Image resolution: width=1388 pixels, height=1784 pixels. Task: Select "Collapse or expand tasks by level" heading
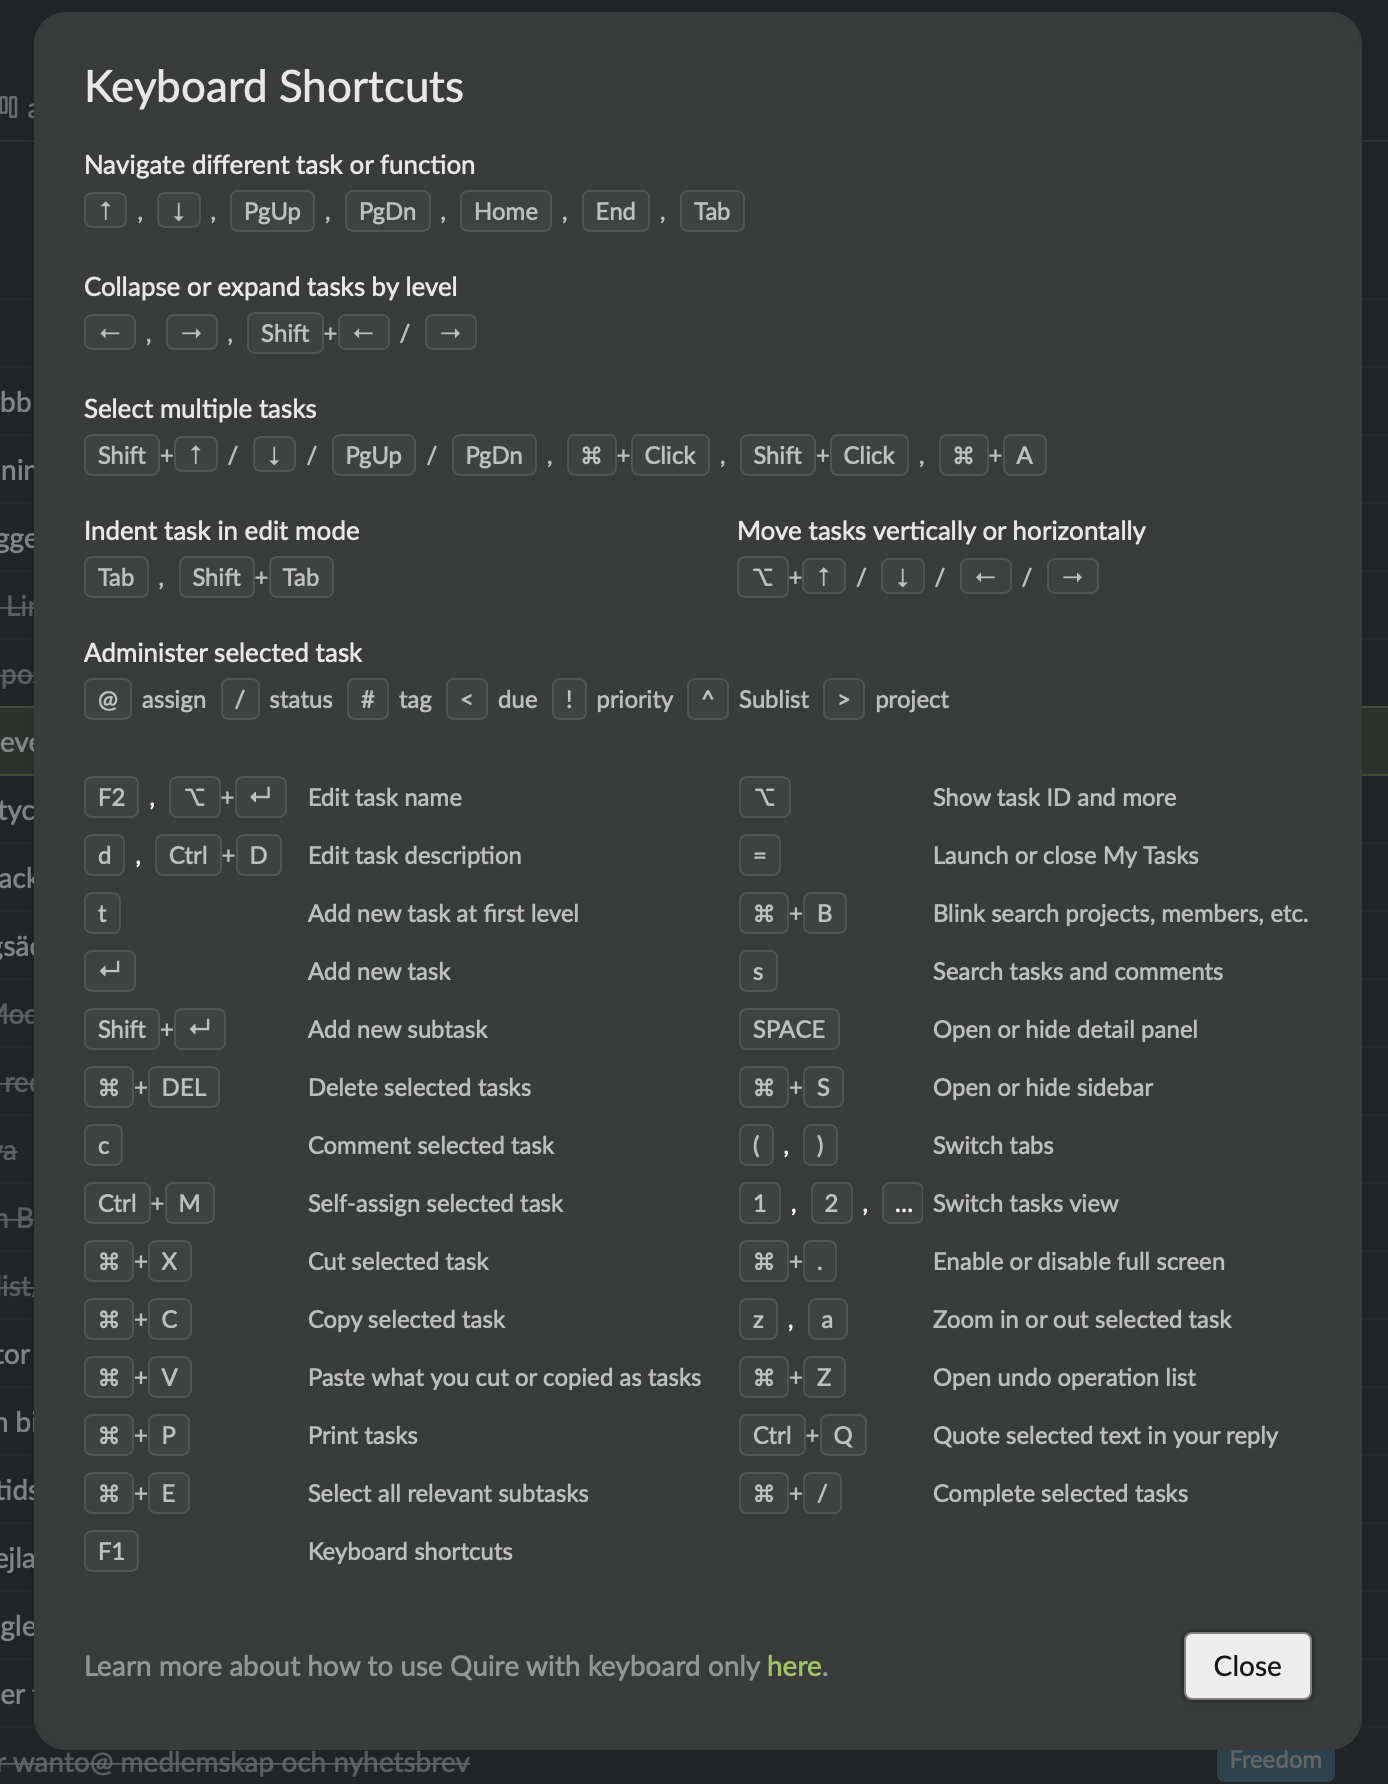tap(271, 287)
